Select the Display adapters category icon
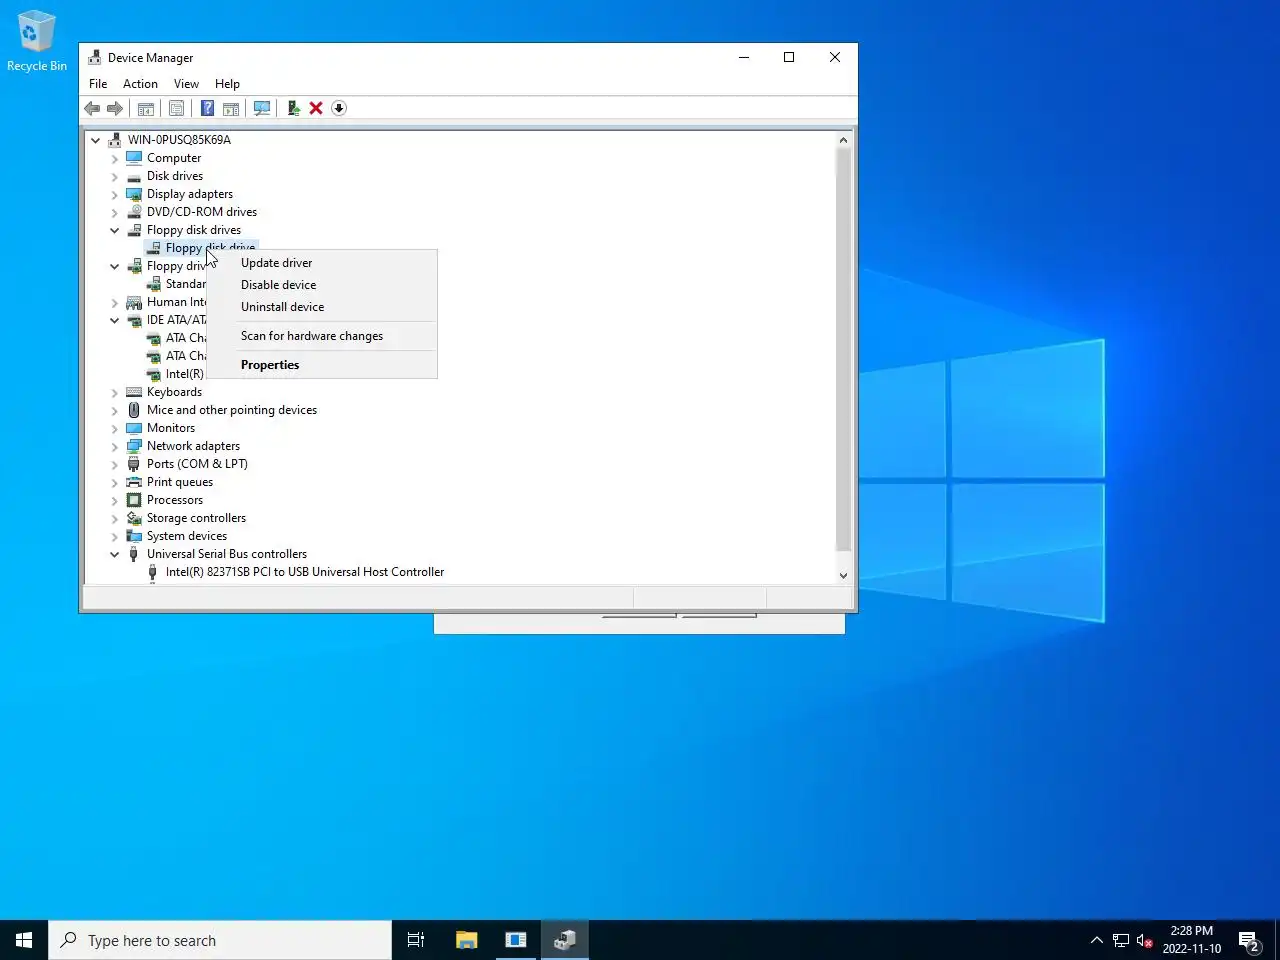 [x=134, y=194]
